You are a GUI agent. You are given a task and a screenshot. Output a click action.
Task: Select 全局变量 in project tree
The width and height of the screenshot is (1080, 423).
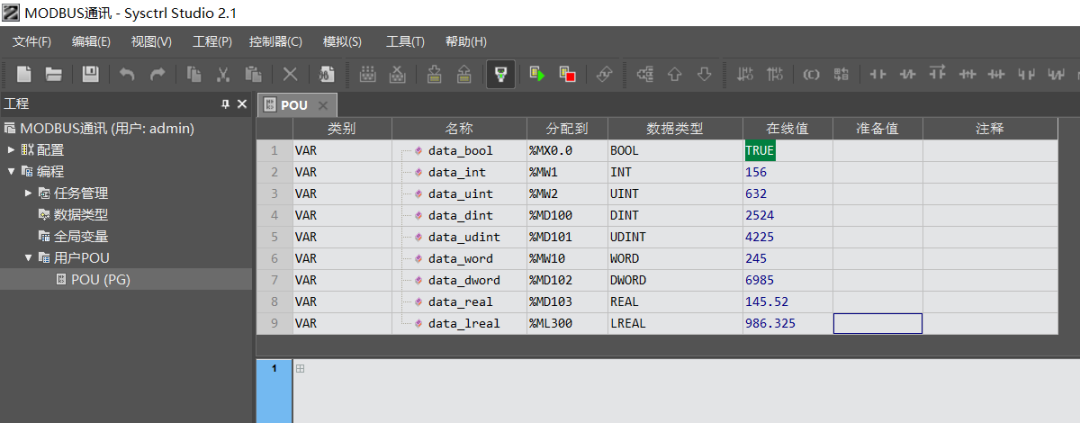pyautogui.click(x=81, y=236)
